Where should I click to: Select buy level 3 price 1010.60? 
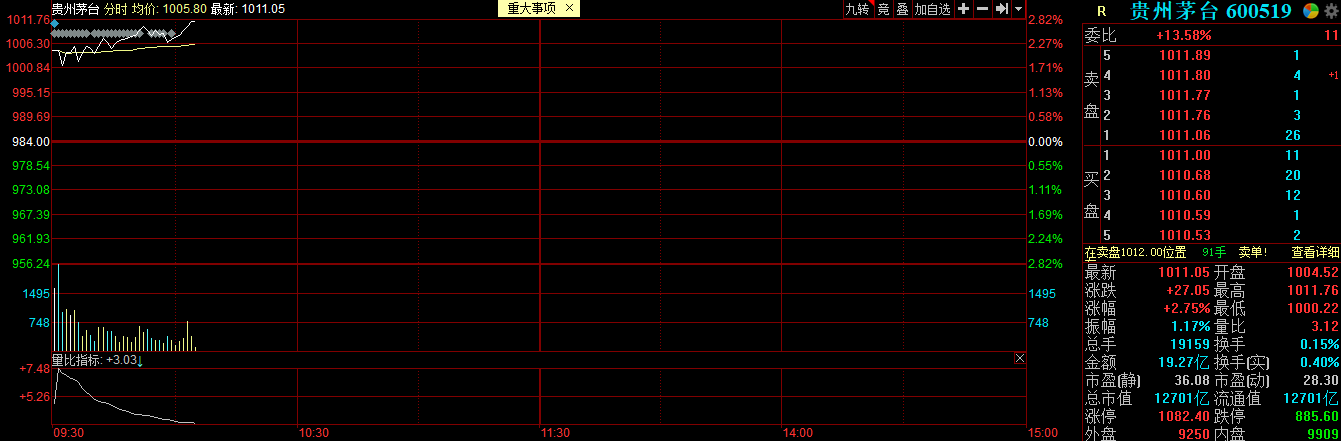[1185, 195]
